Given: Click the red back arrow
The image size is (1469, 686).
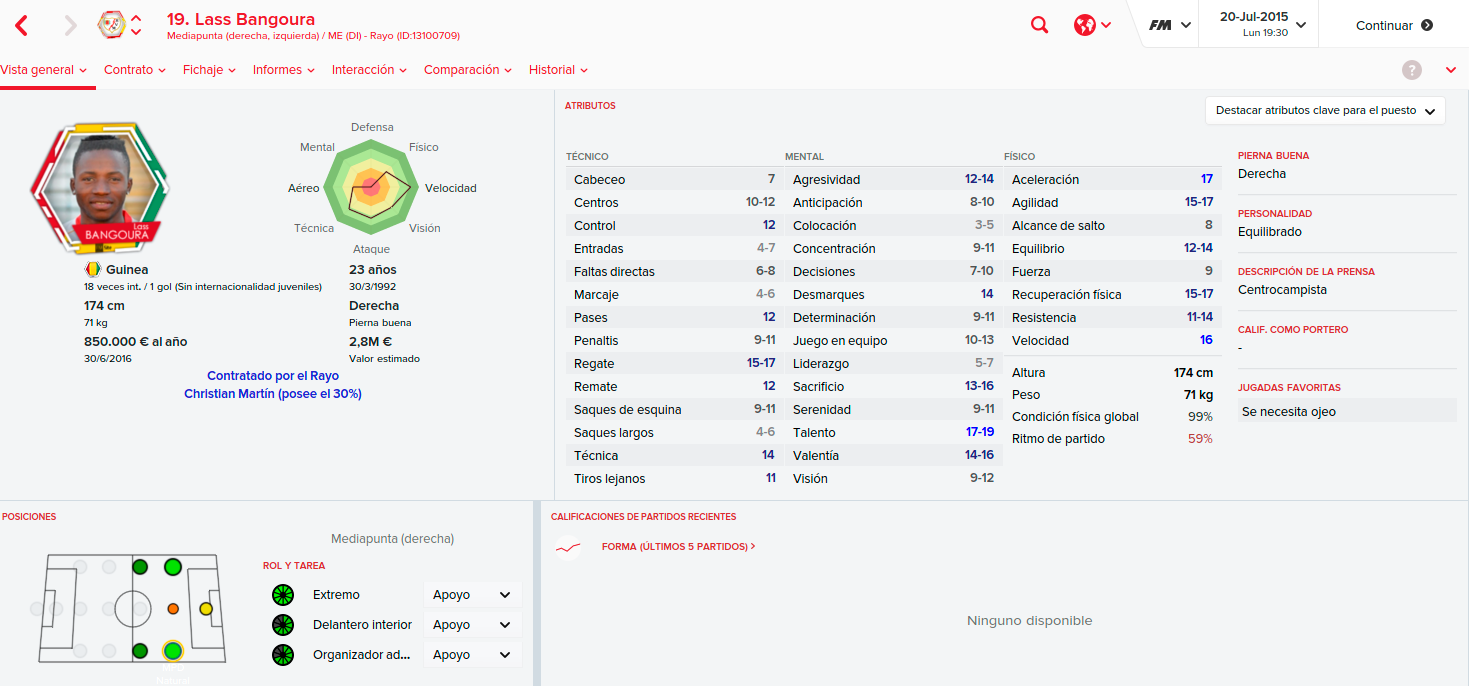Looking at the screenshot, I should pyautogui.click(x=21, y=25).
